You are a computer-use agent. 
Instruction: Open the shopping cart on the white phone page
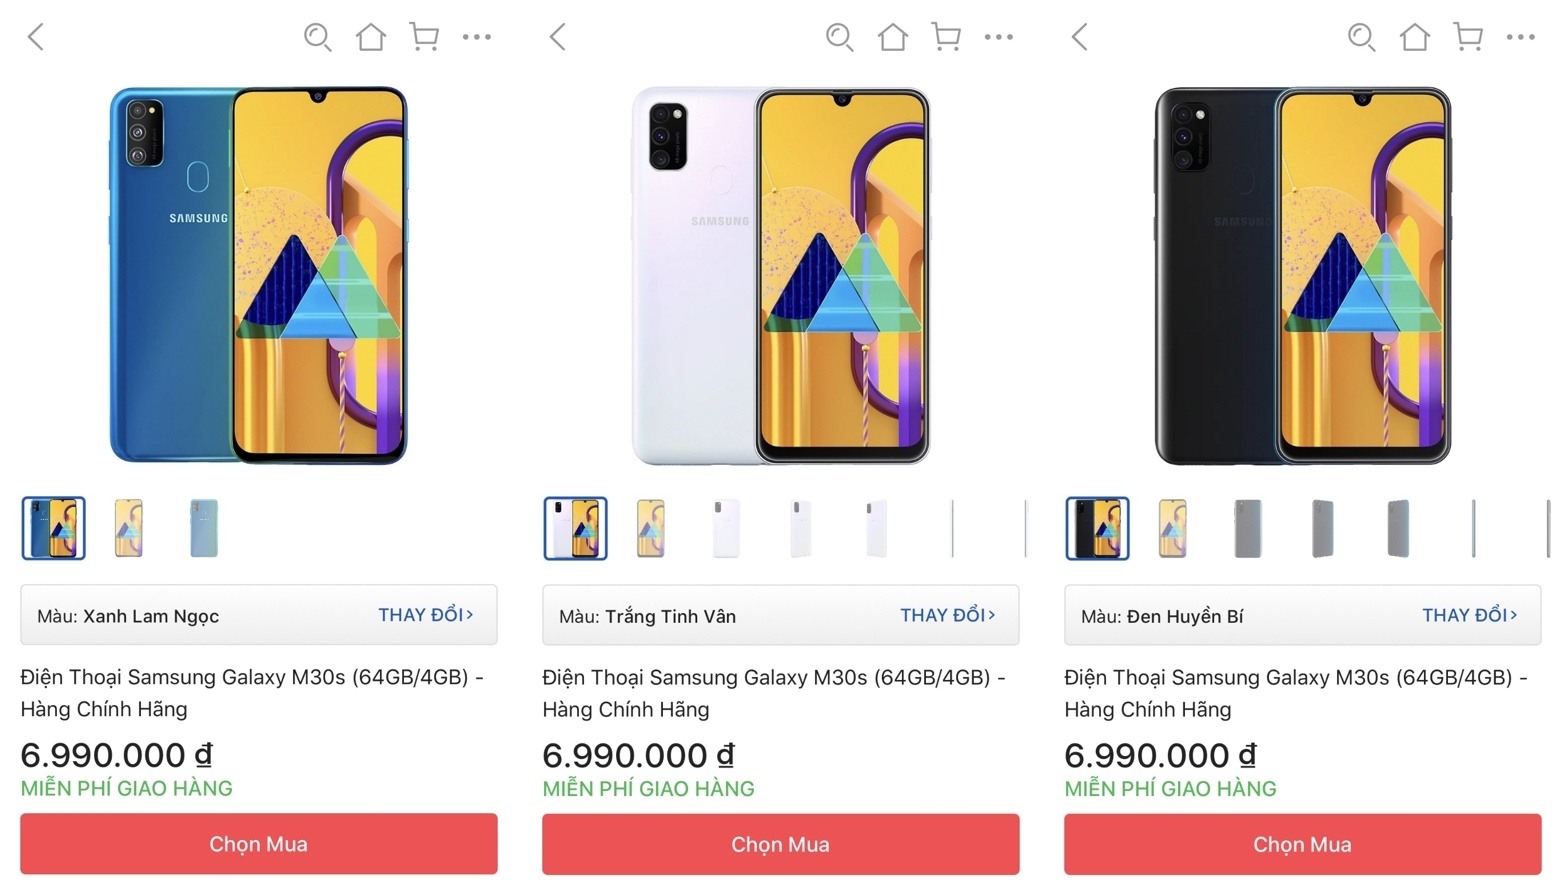[x=945, y=37]
